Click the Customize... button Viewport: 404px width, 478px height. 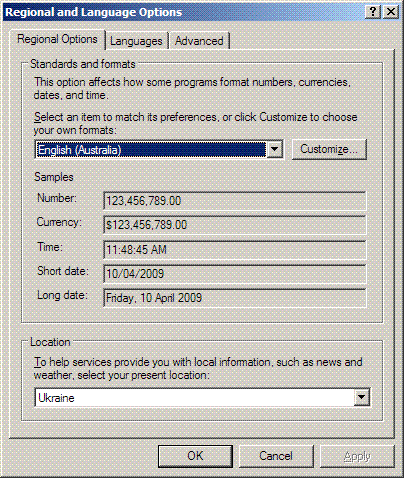[x=329, y=149]
